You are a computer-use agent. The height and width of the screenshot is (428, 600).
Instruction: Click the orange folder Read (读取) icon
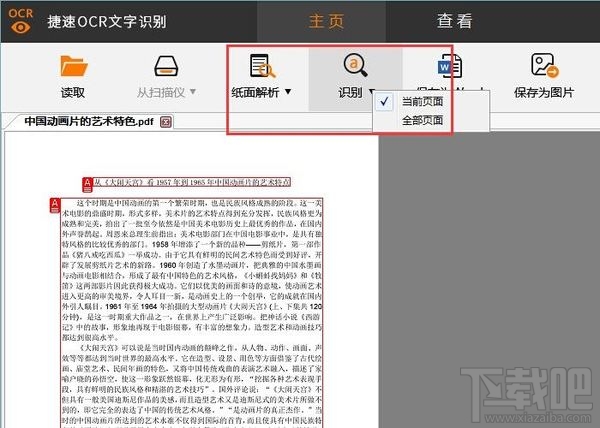[74, 66]
